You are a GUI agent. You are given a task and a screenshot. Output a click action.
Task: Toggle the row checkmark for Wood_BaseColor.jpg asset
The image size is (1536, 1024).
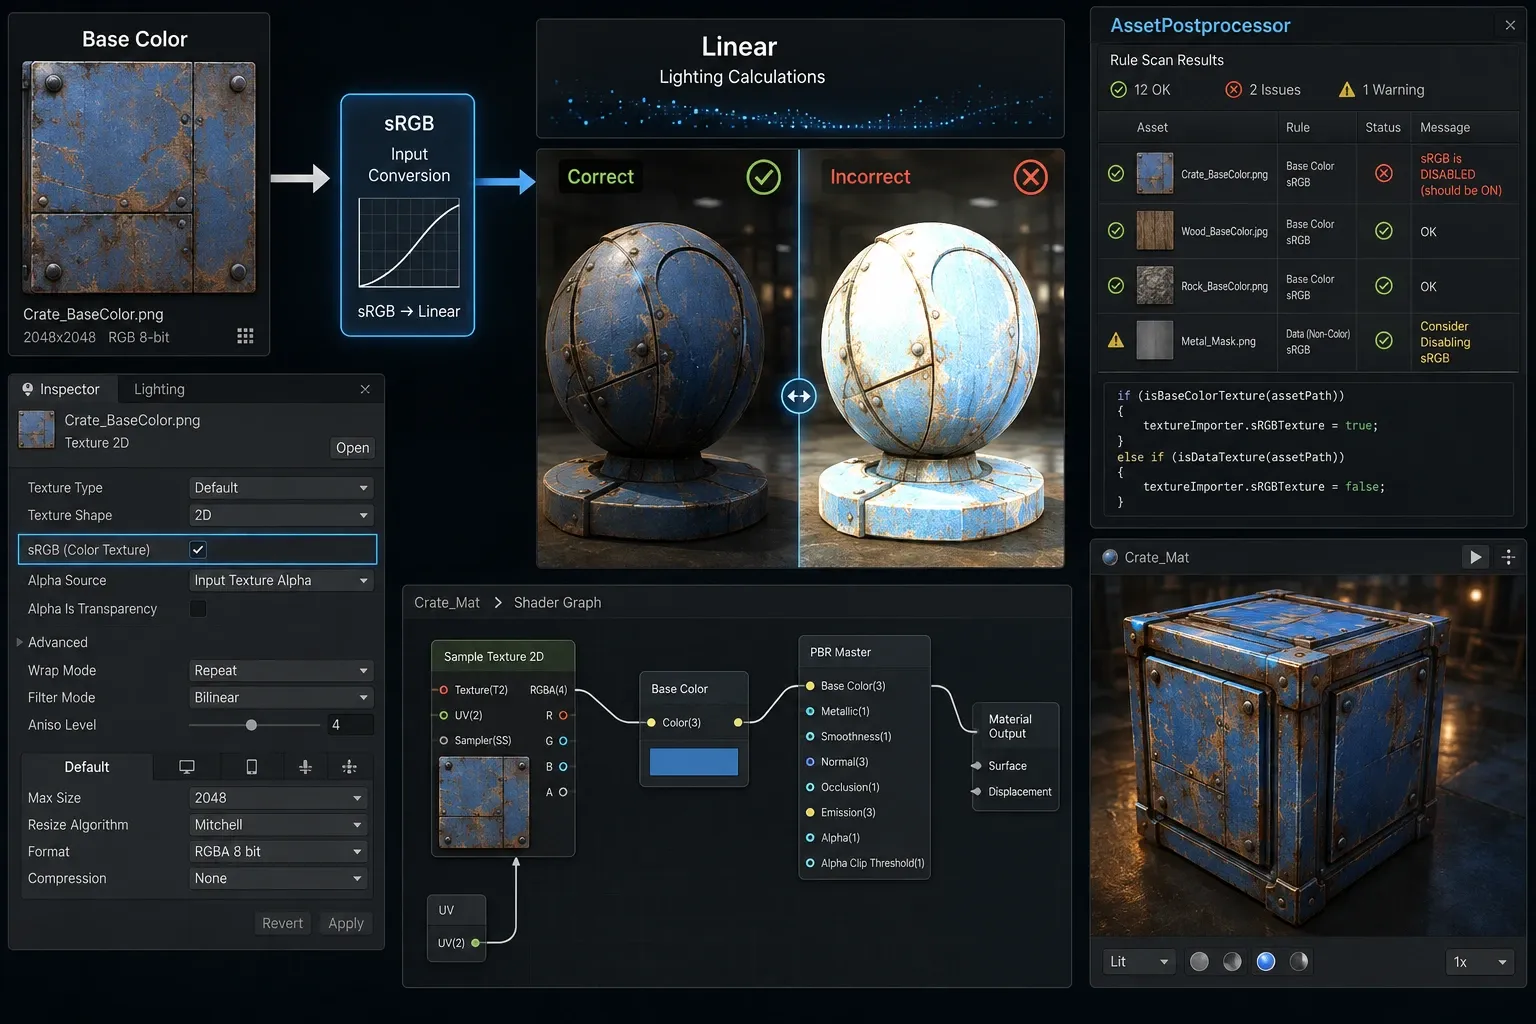pos(1116,231)
